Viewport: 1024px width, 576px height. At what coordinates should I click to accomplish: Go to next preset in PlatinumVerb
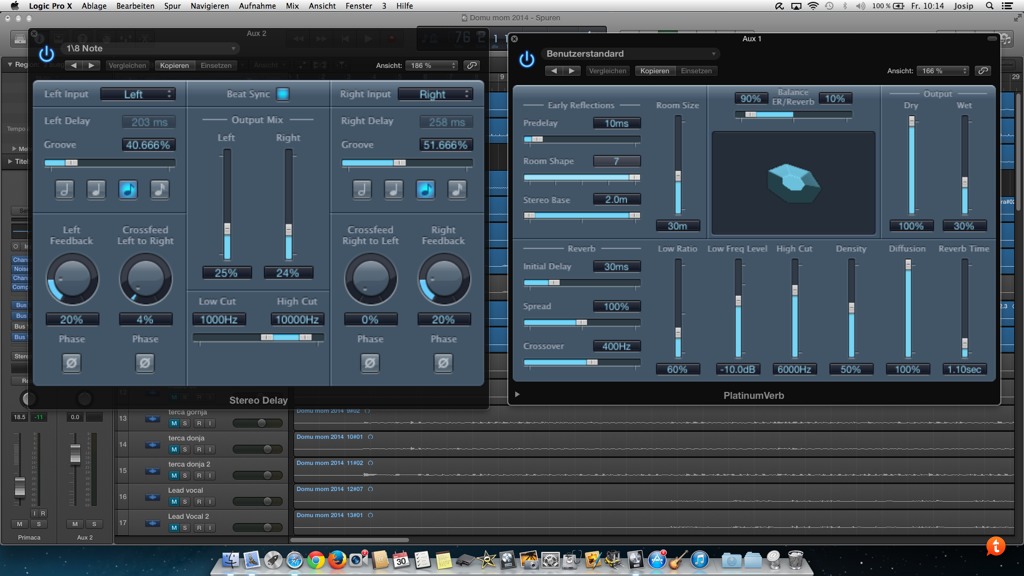[x=571, y=71]
